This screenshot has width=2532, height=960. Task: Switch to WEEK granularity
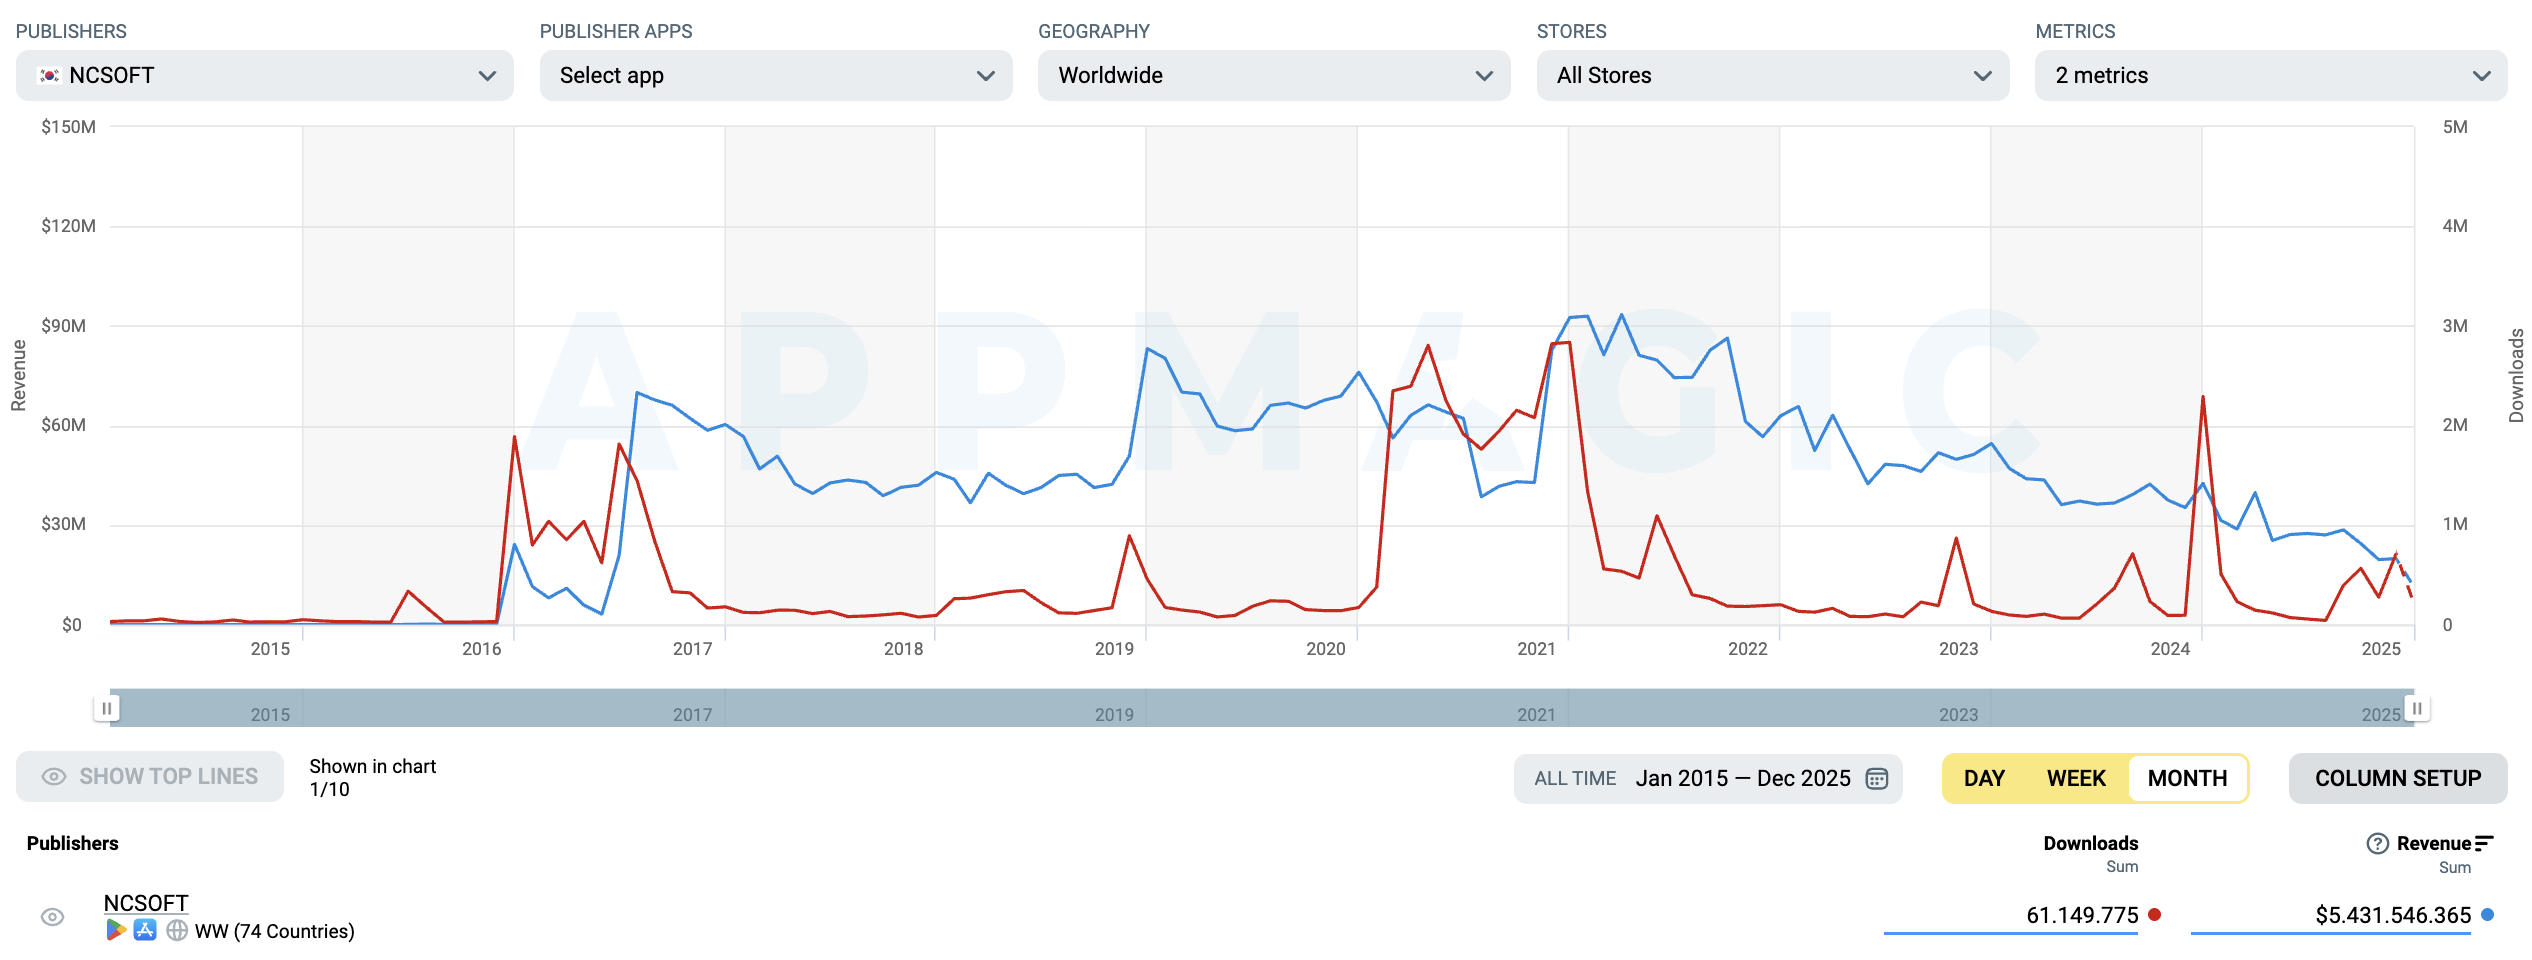pyautogui.click(x=2076, y=779)
